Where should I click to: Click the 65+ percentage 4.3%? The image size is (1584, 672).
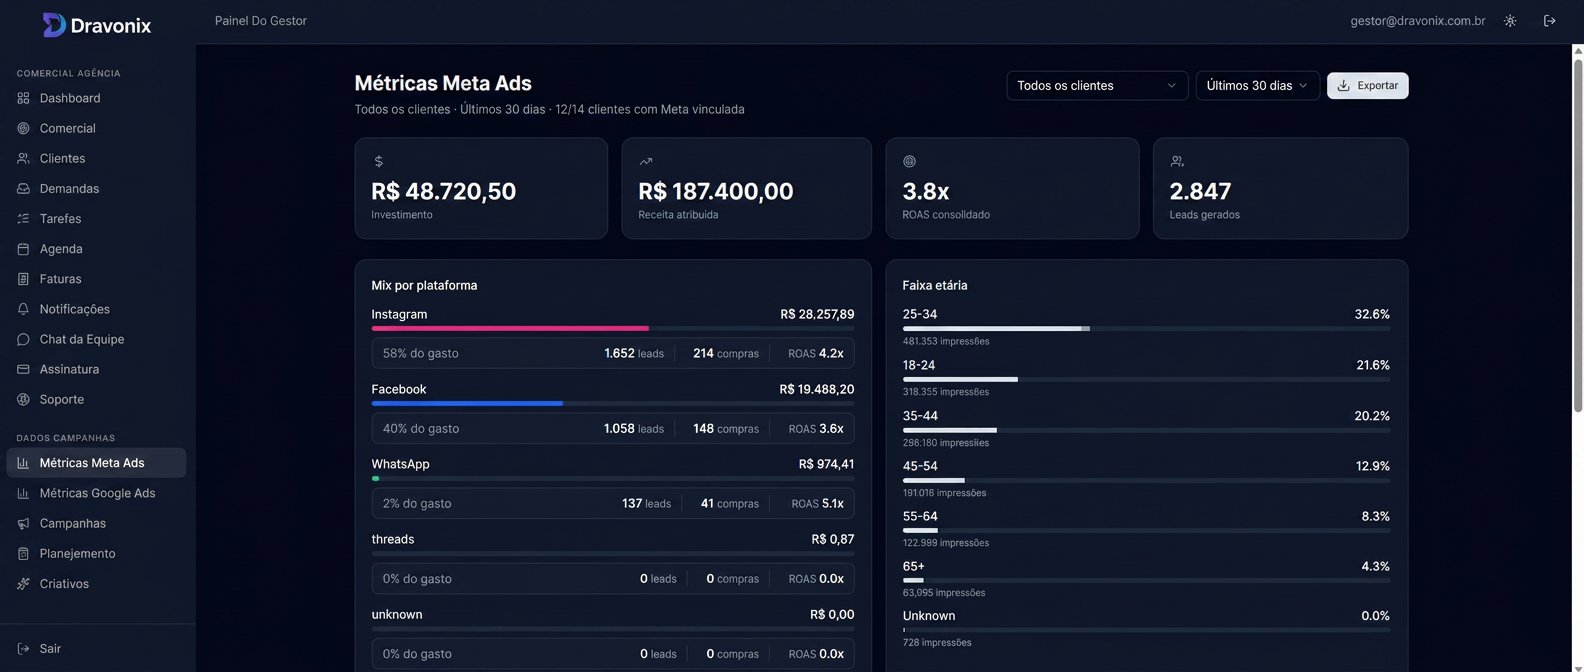[x=1375, y=566]
